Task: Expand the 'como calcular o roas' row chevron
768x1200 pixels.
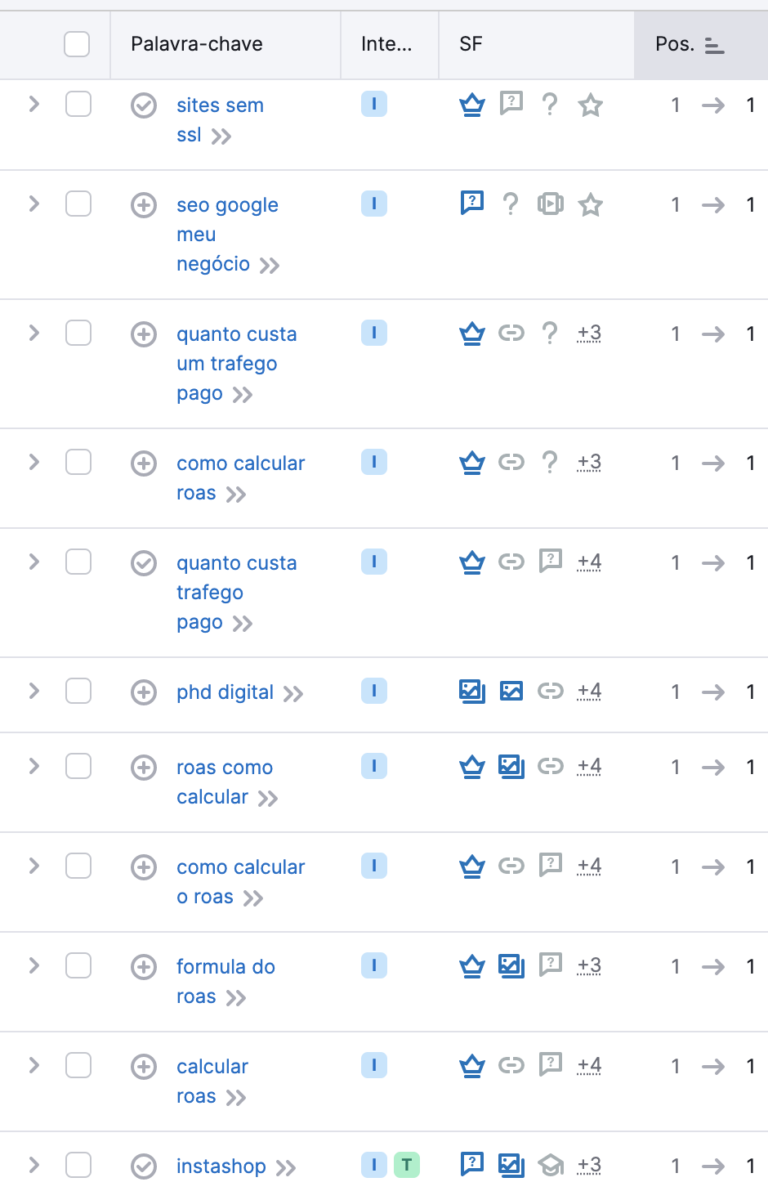Action: tap(34, 865)
